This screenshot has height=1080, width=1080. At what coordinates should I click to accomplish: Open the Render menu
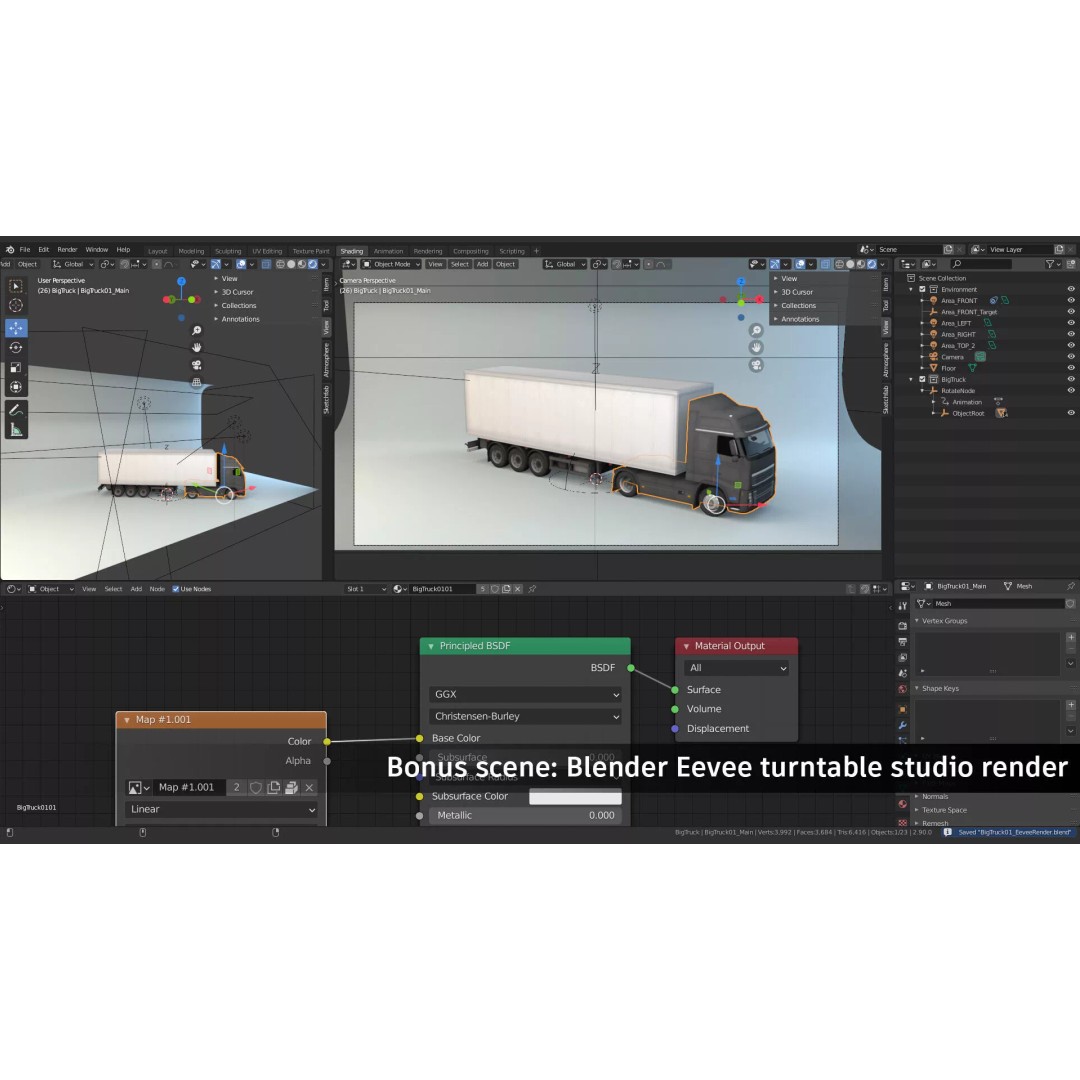pyautogui.click(x=68, y=250)
